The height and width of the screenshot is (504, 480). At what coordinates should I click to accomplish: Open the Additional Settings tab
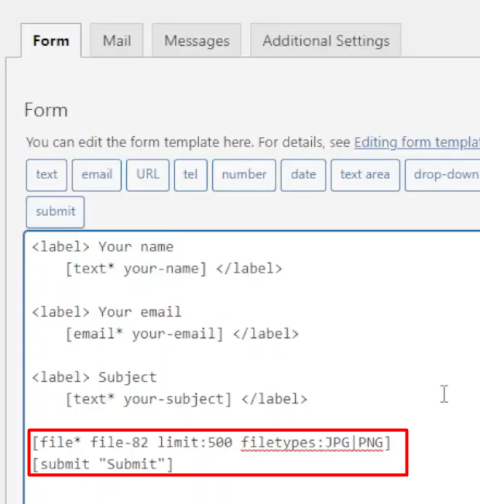coord(326,40)
